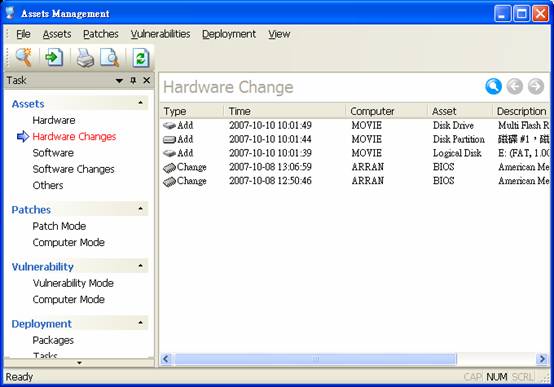Click the Ready status bar text
The width and height of the screenshot is (554, 387).
(19, 377)
